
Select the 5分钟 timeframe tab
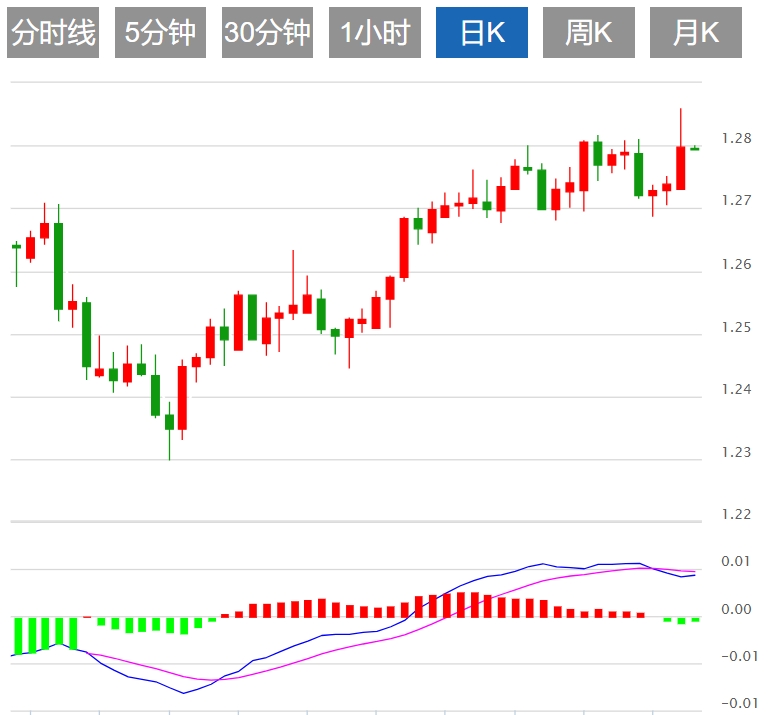[160, 32]
